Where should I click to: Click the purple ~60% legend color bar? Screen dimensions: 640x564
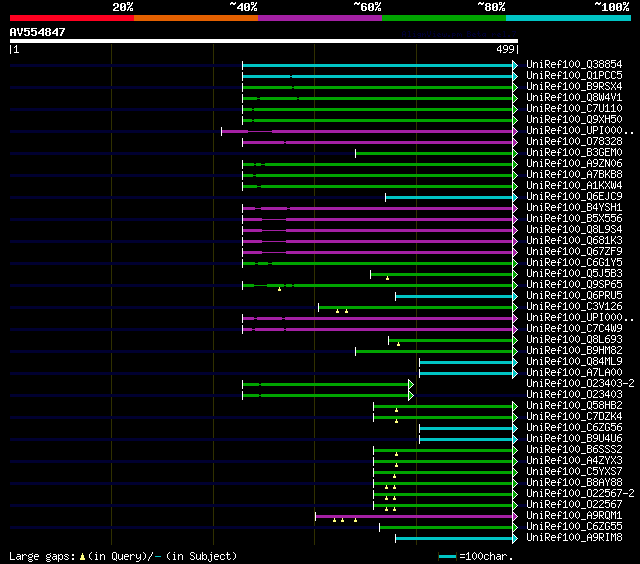(x=320, y=18)
